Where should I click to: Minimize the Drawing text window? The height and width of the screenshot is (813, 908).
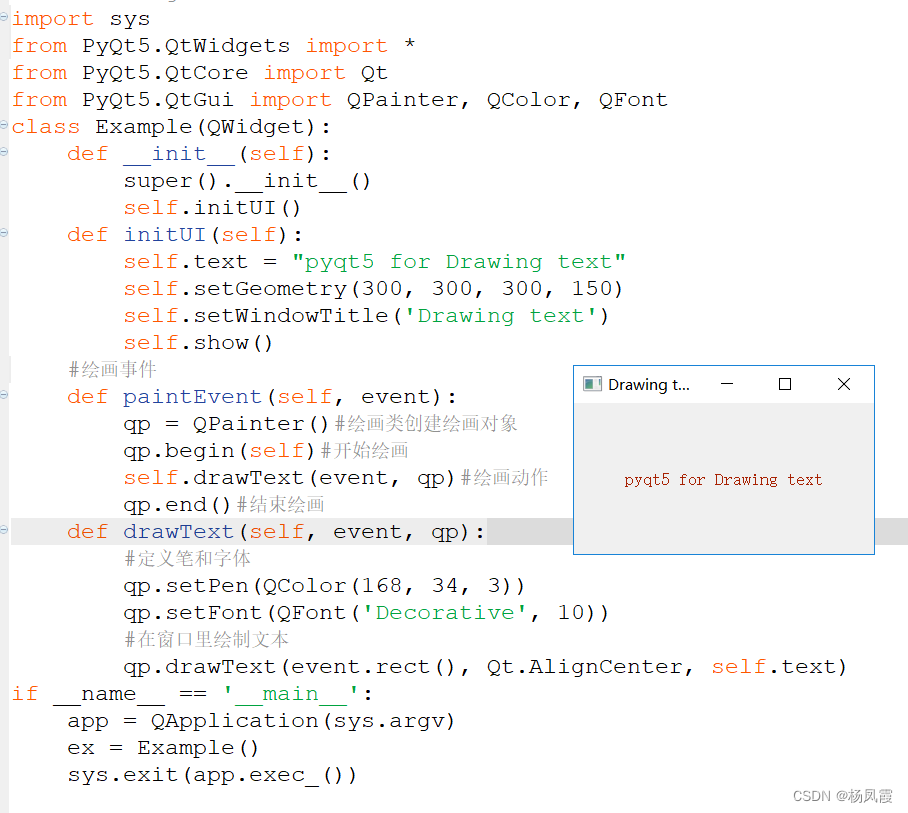(727, 384)
